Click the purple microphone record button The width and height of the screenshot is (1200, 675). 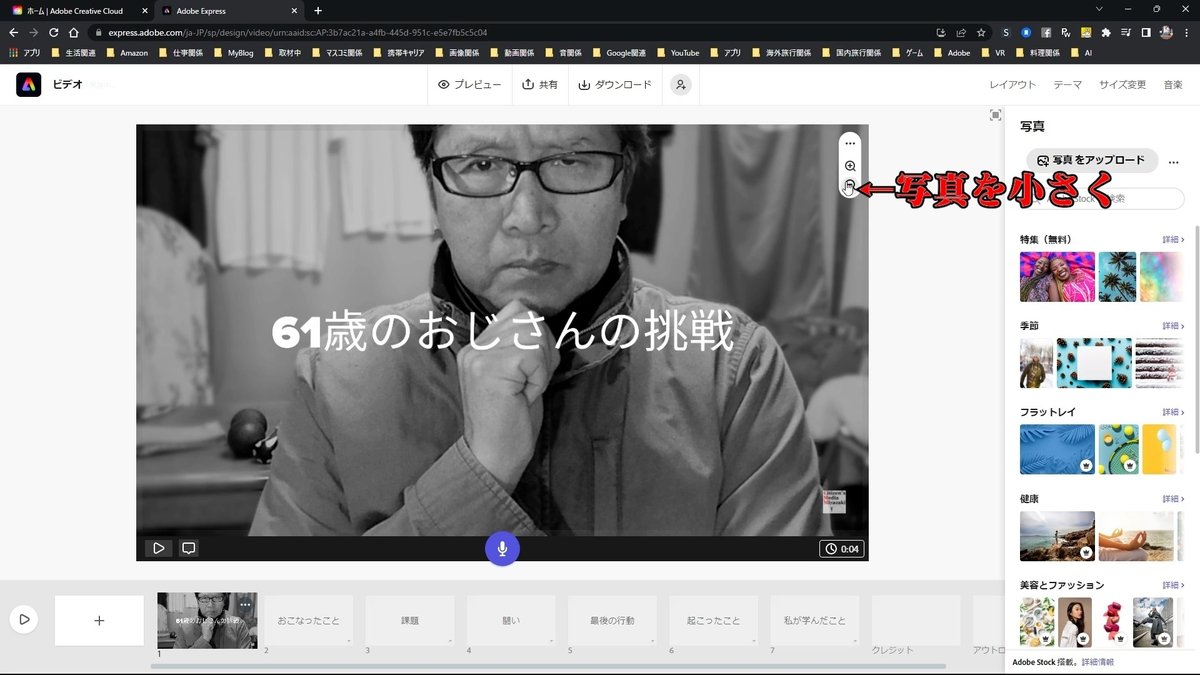click(502, 549)
